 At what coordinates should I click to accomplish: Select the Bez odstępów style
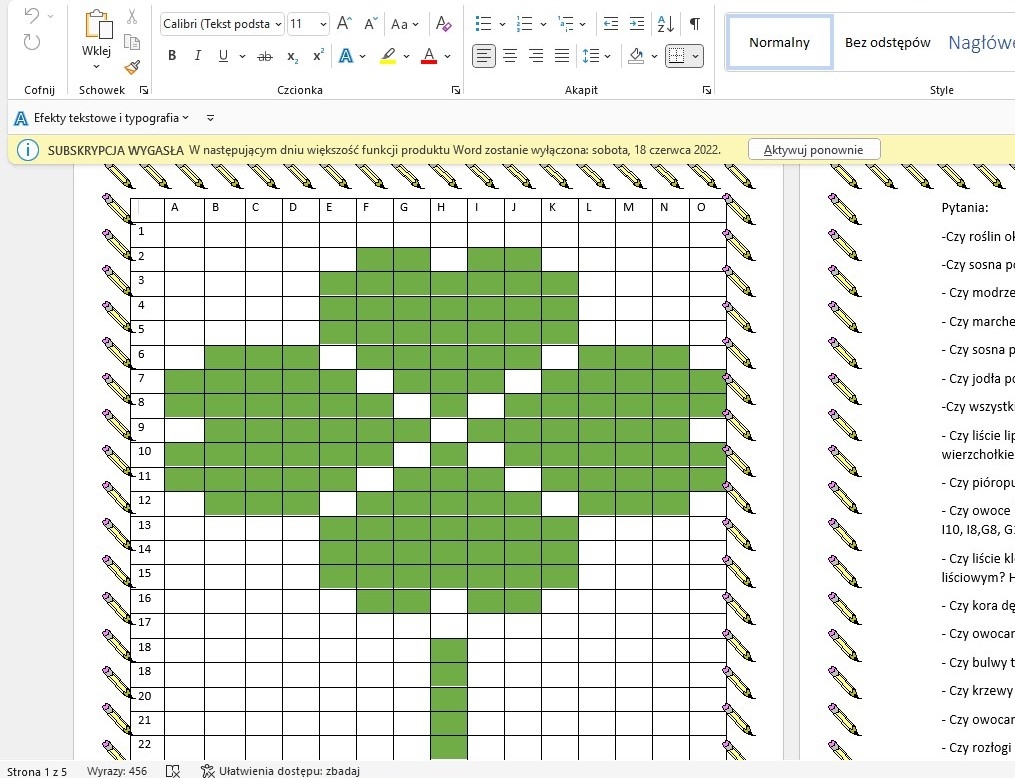point(887,42)
